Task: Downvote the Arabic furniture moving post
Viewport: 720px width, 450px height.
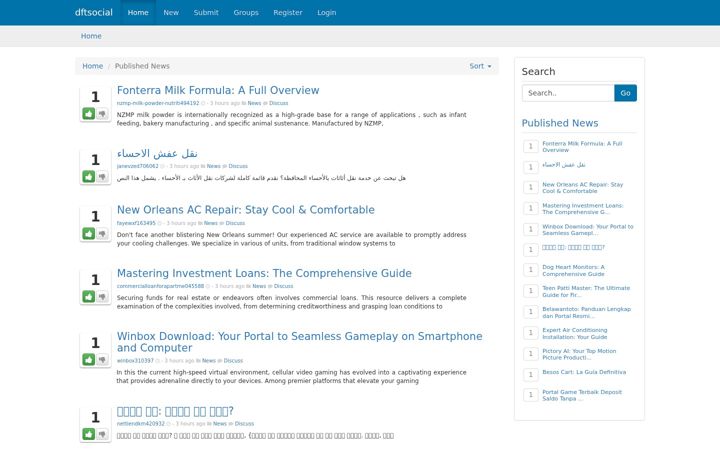Action: click(102, 176)
